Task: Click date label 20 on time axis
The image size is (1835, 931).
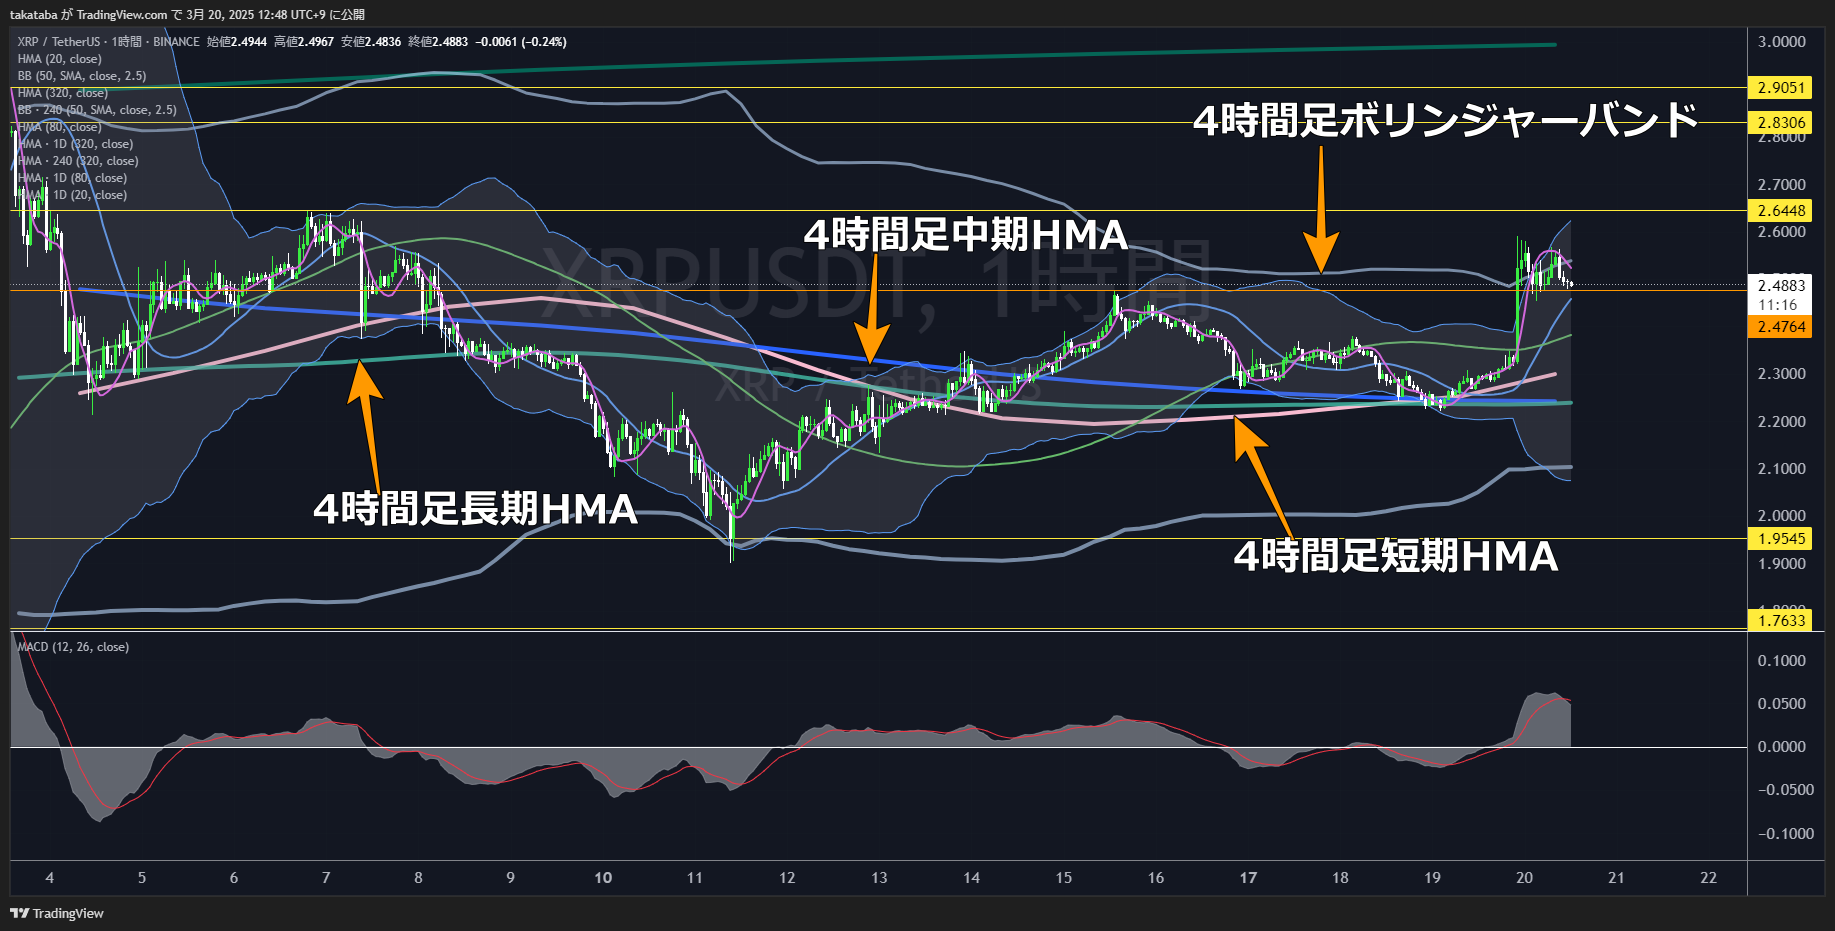Action: tap(1524, 878)
